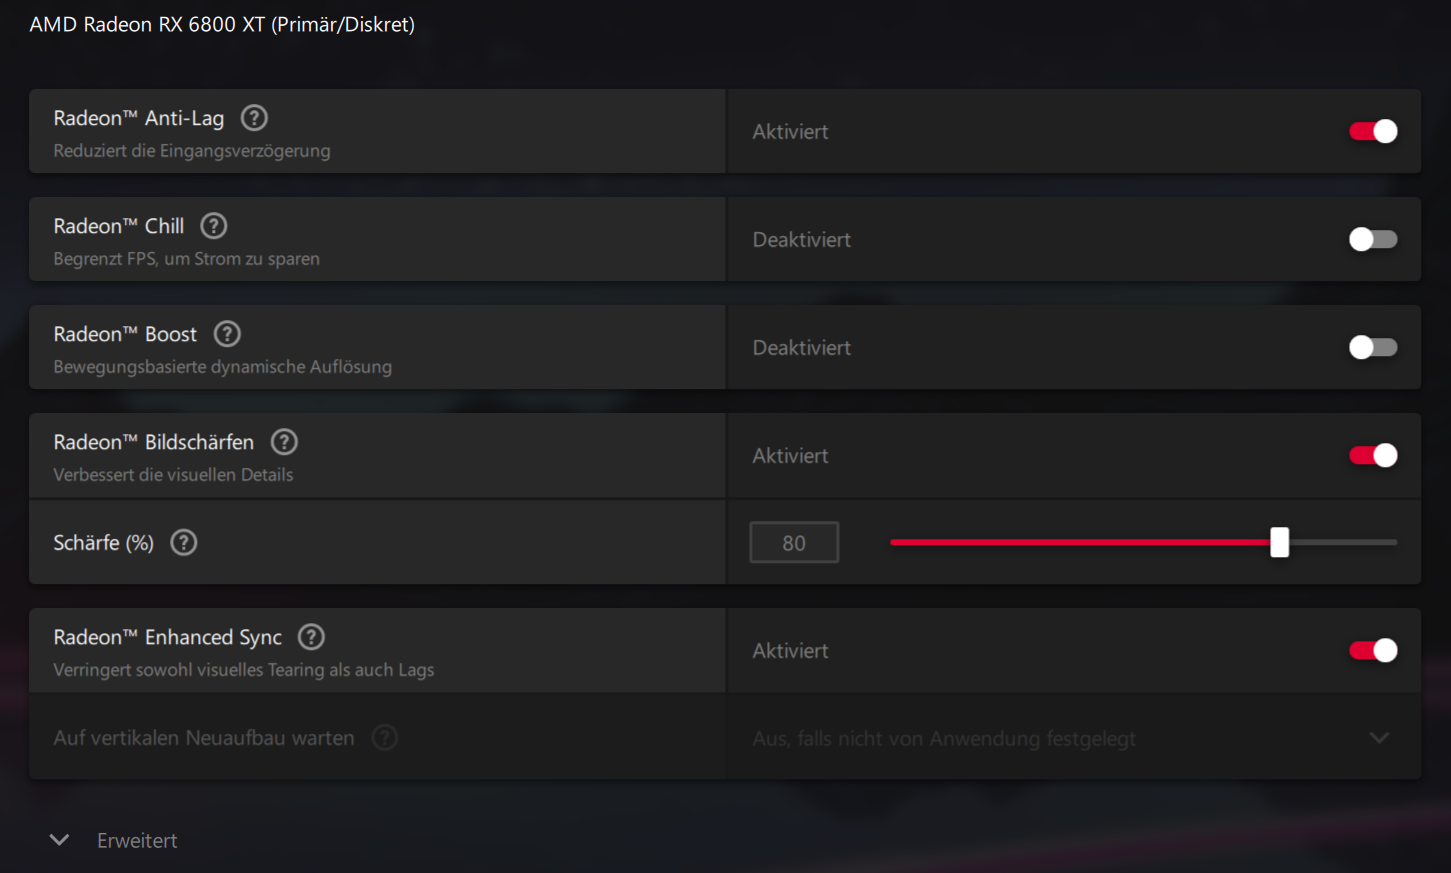Click 'Verbessert die visuellen Details' description
This screenshot has width=1451, height=873.
point(173,475)
